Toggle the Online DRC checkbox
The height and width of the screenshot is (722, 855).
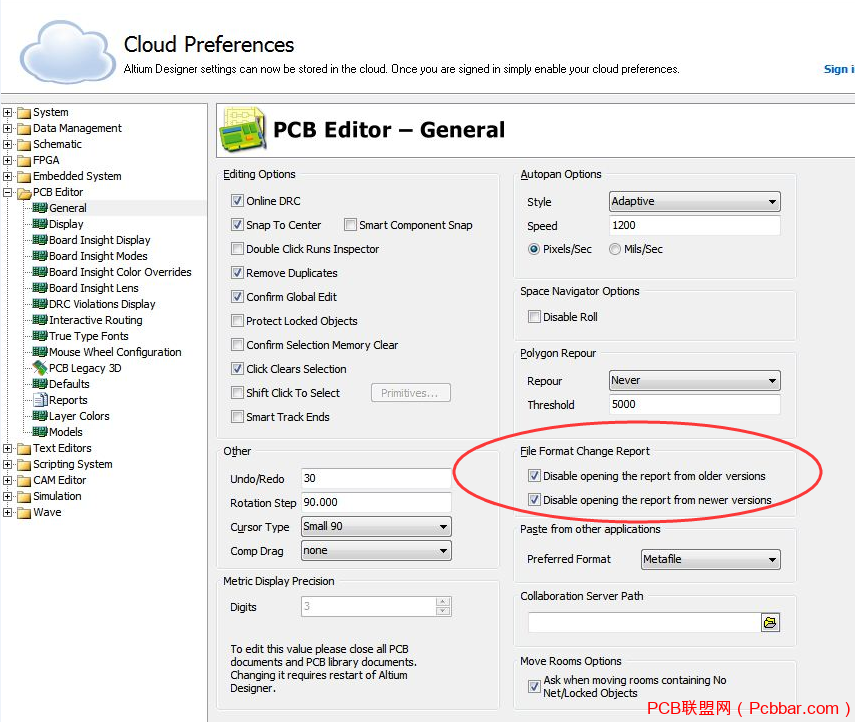237,201
